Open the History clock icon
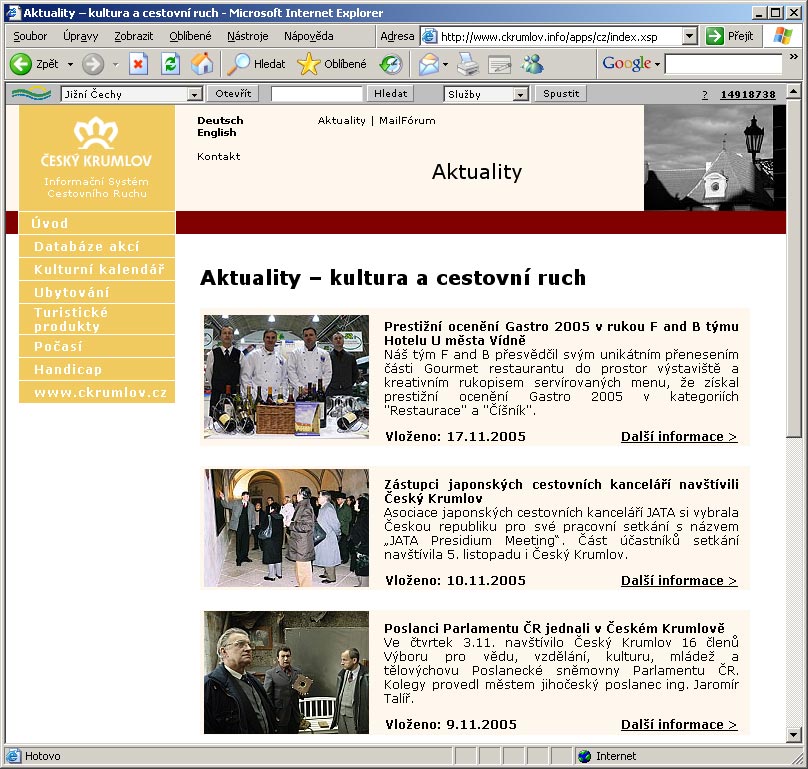 click(391, 64)
